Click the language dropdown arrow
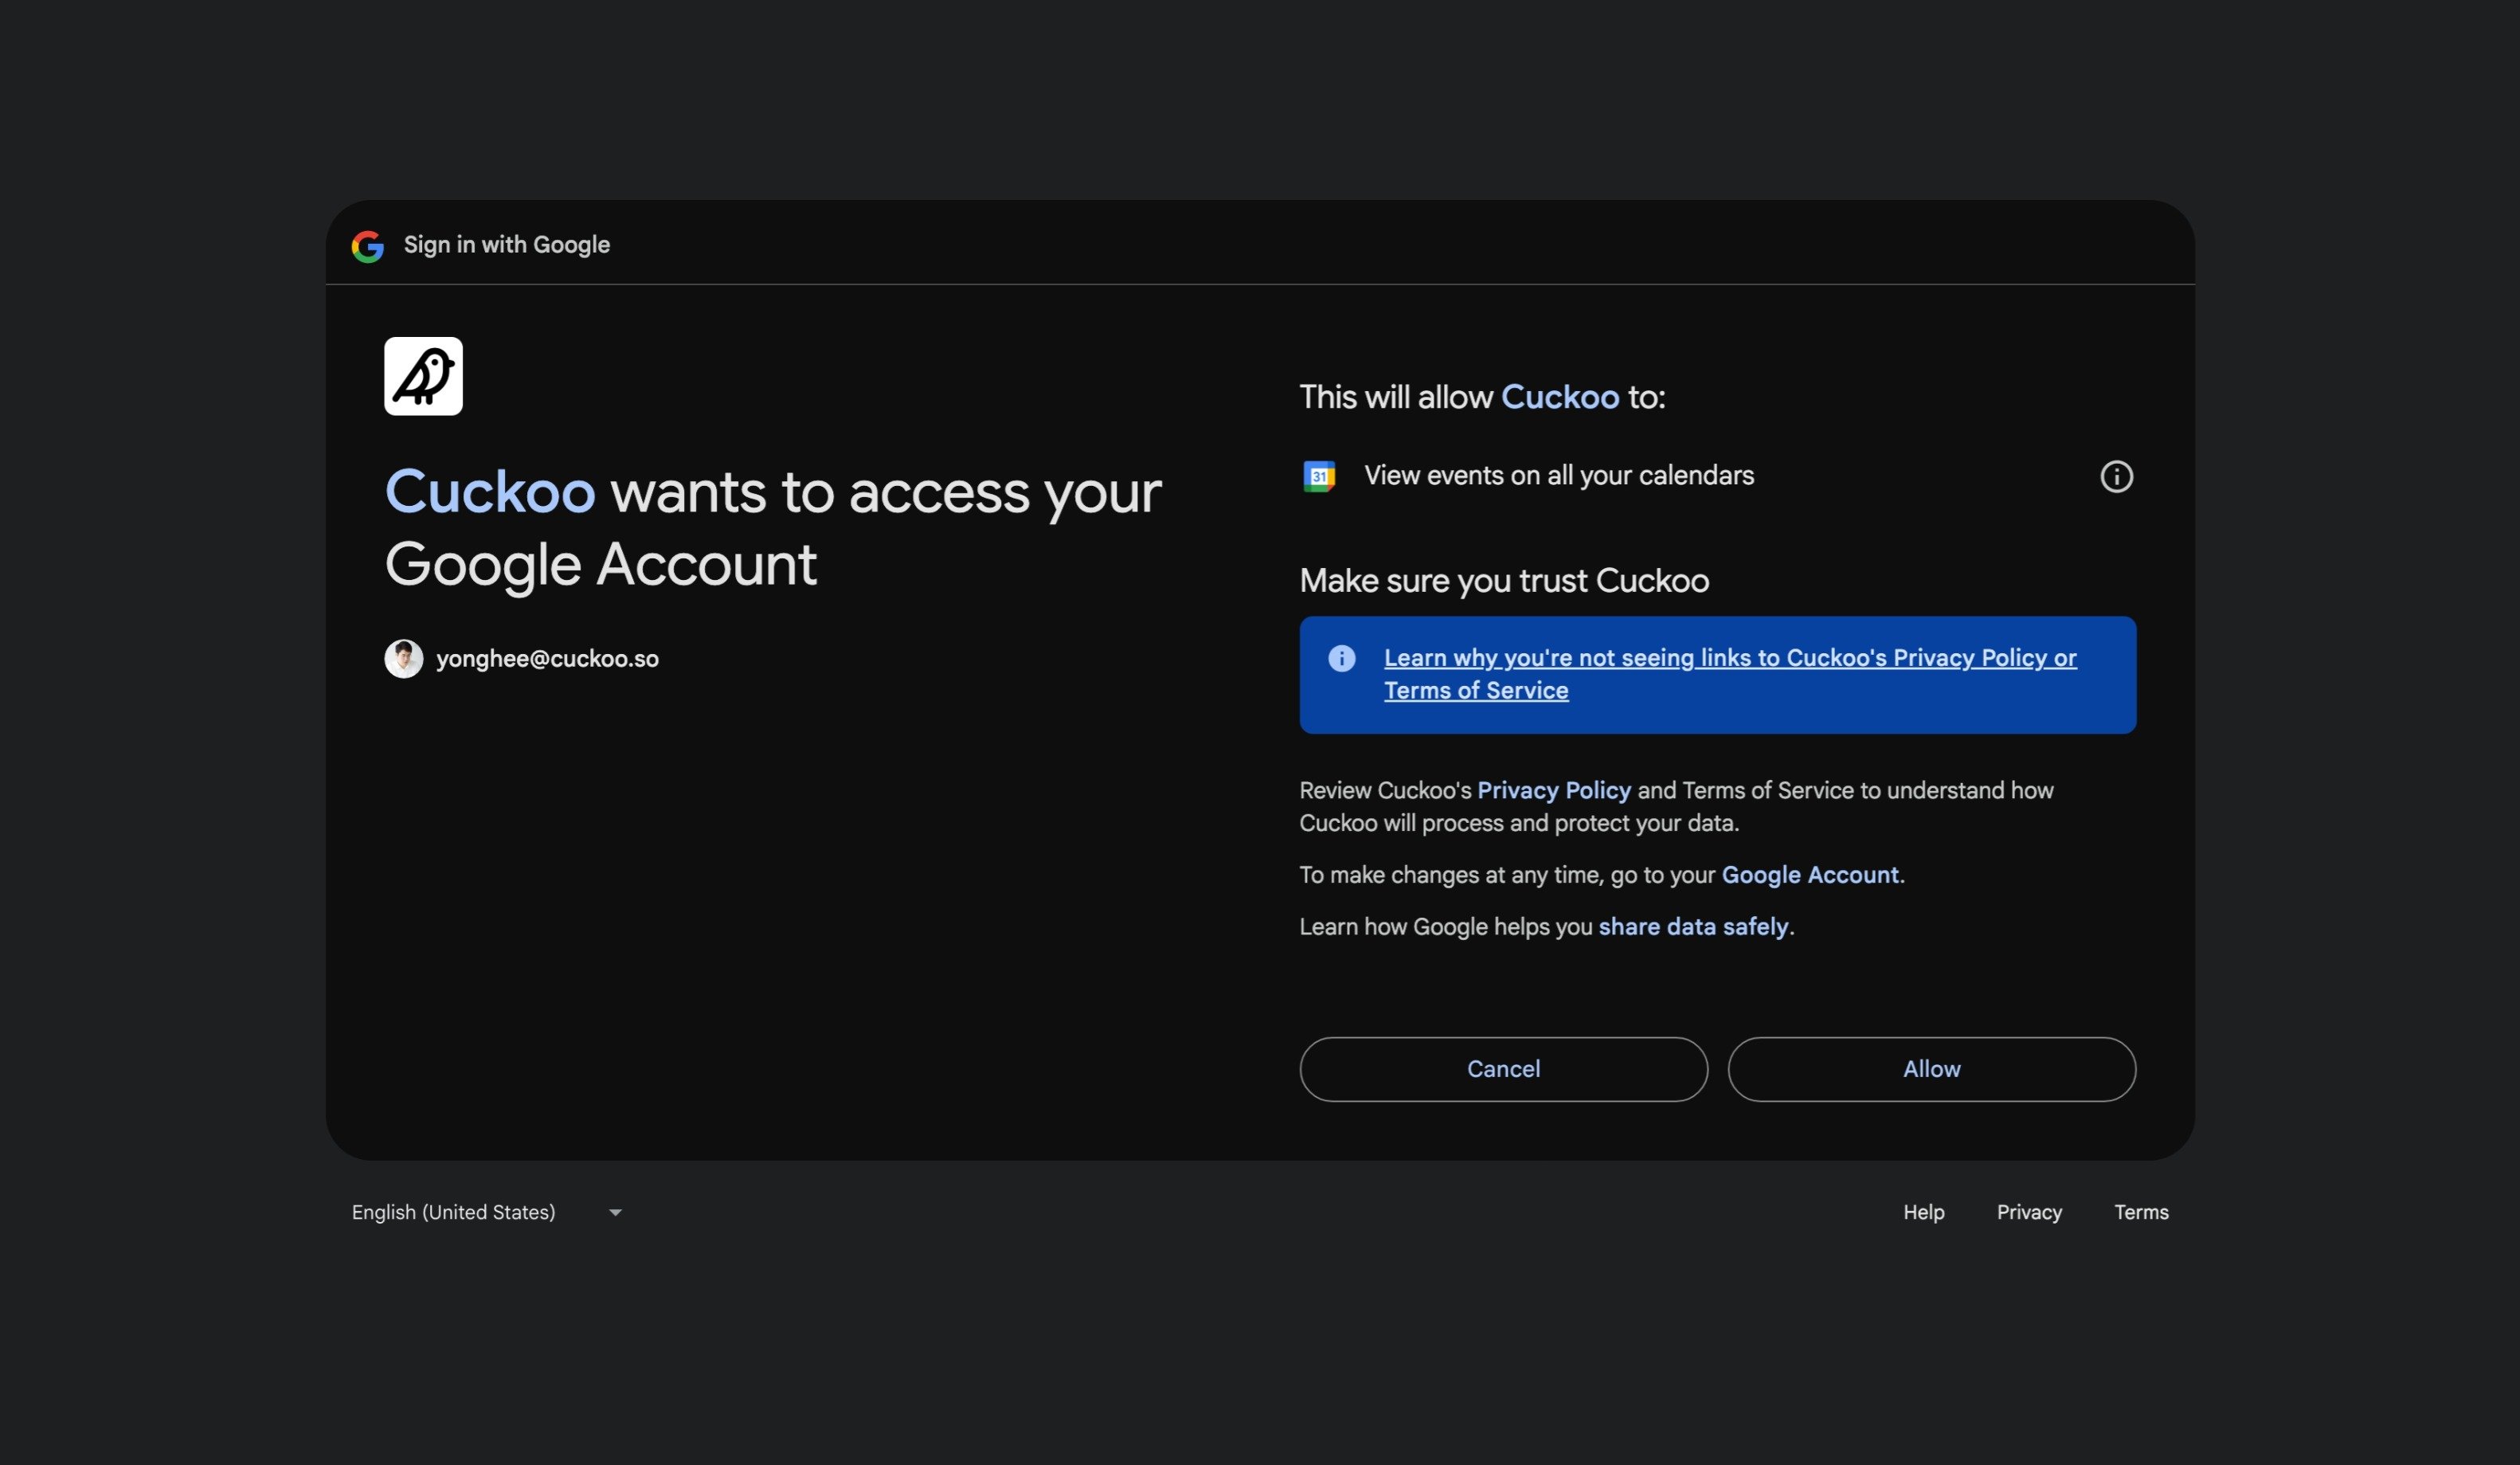Screen dimensions: 2520x1465 (x=615, y=1212)
